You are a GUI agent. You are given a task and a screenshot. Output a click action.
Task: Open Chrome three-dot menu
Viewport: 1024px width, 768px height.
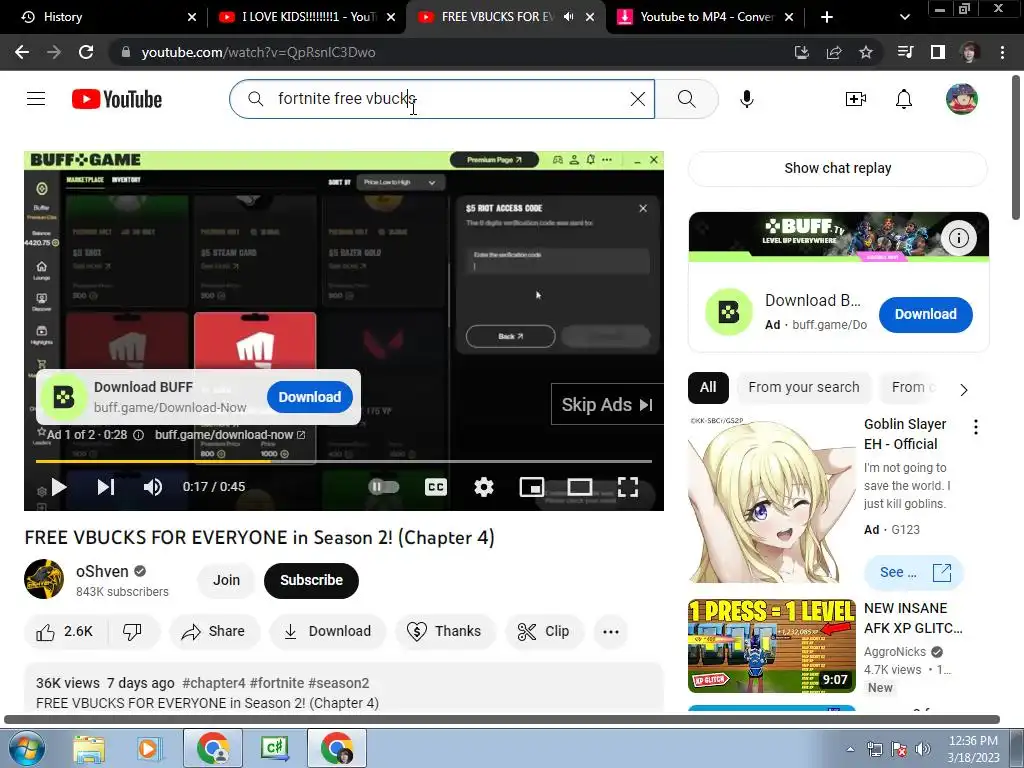pos(1002,52)
